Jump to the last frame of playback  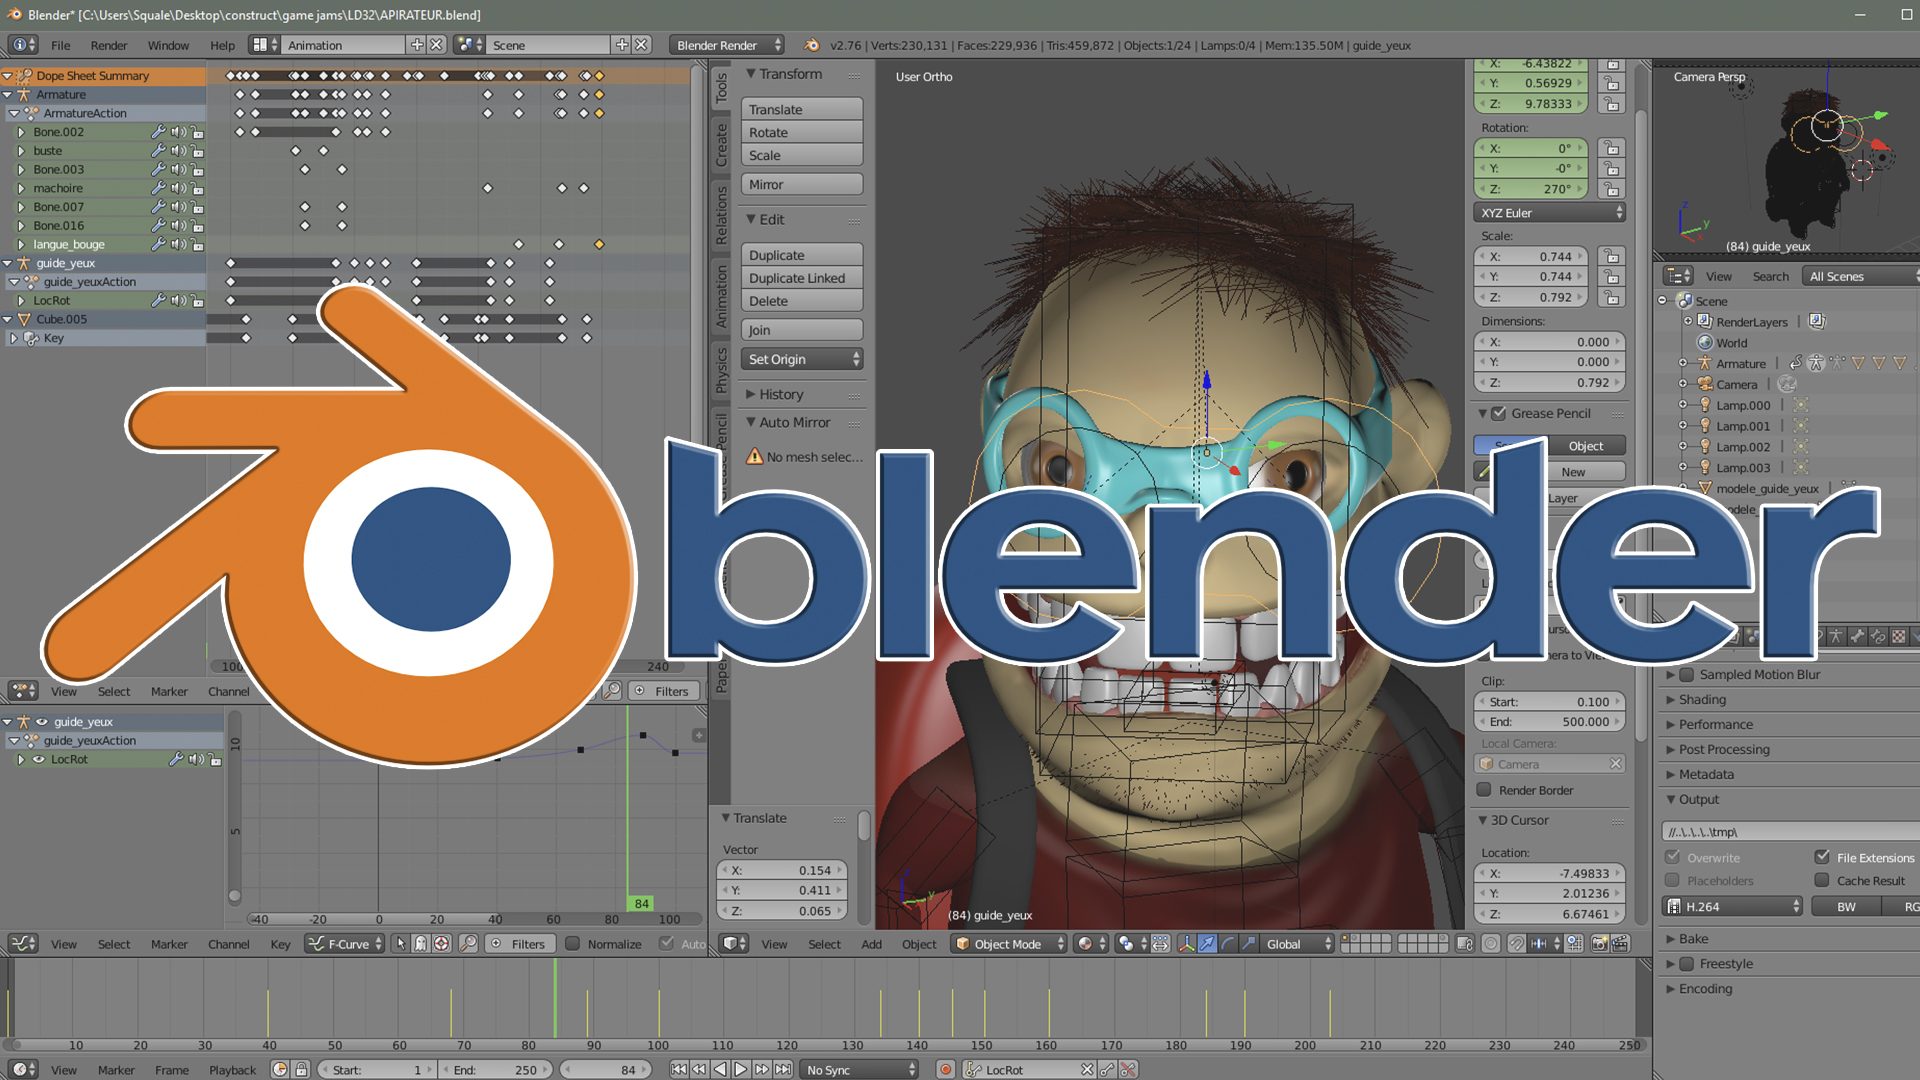[783, 1069]
